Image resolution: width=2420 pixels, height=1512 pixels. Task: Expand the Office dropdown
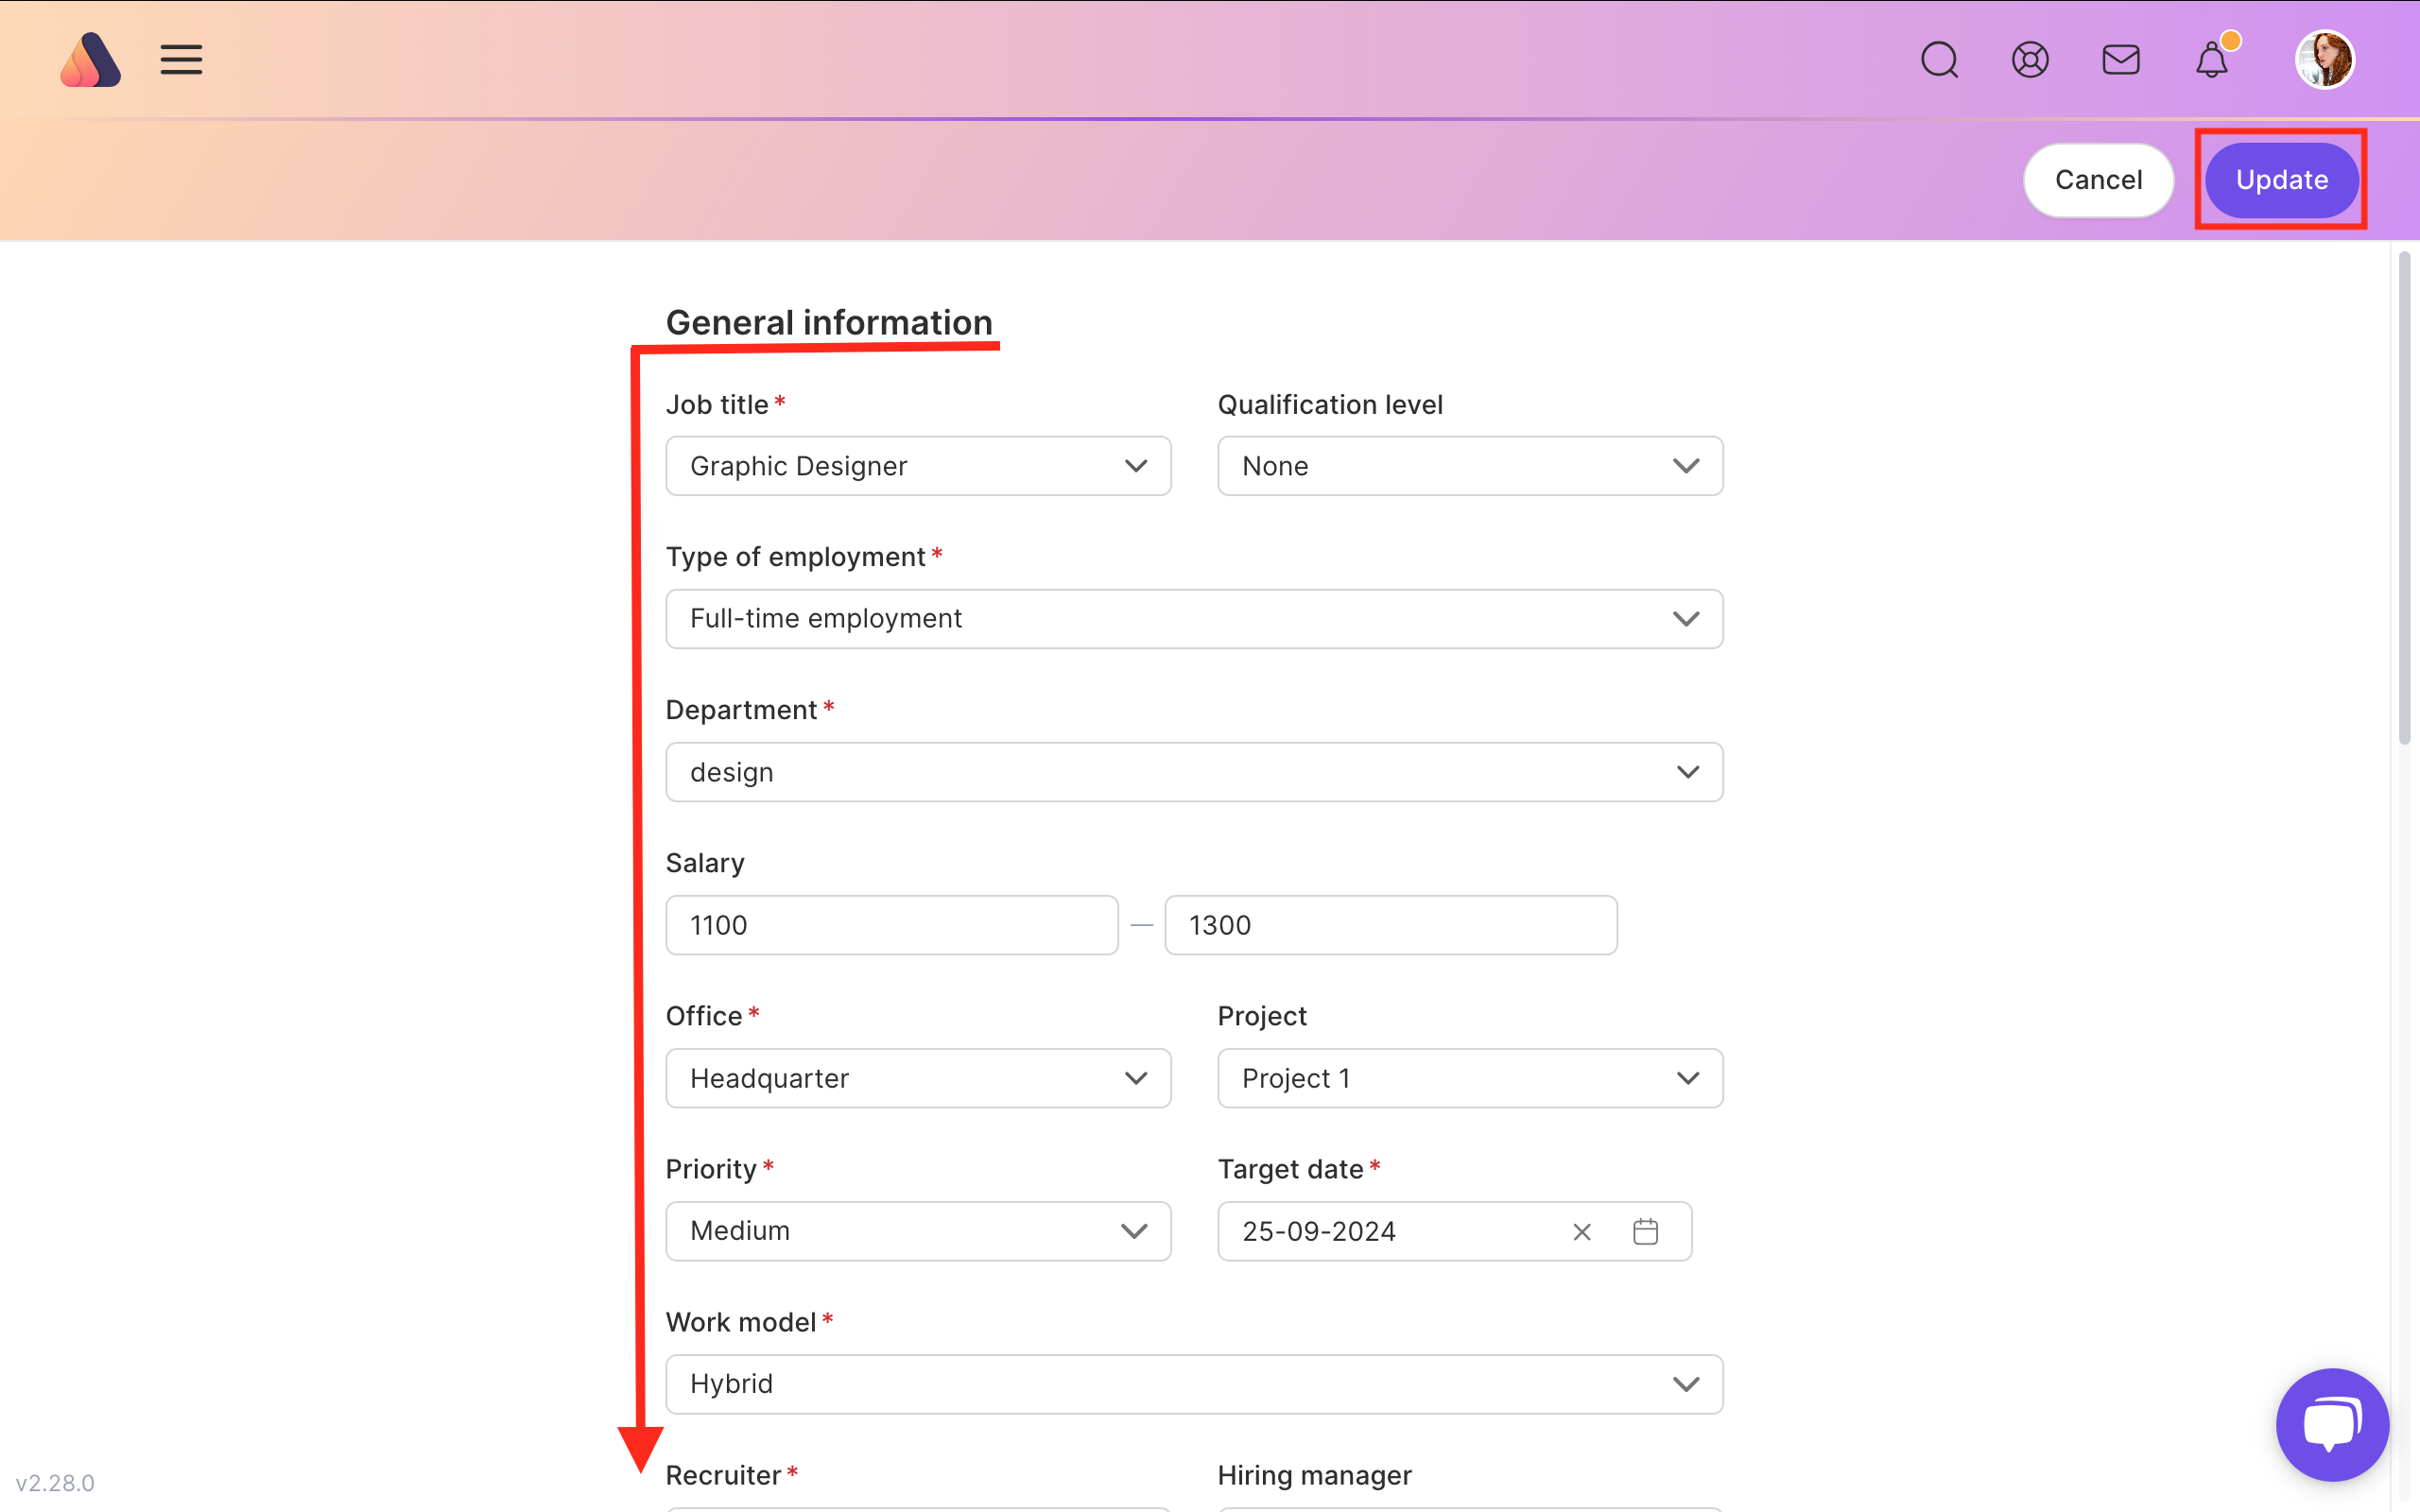click(x=918, y=1078)
